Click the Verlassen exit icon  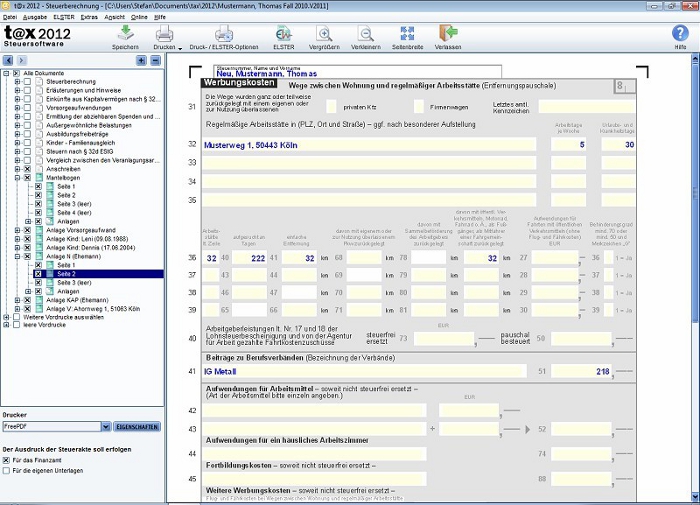click(x=448, y=33)
